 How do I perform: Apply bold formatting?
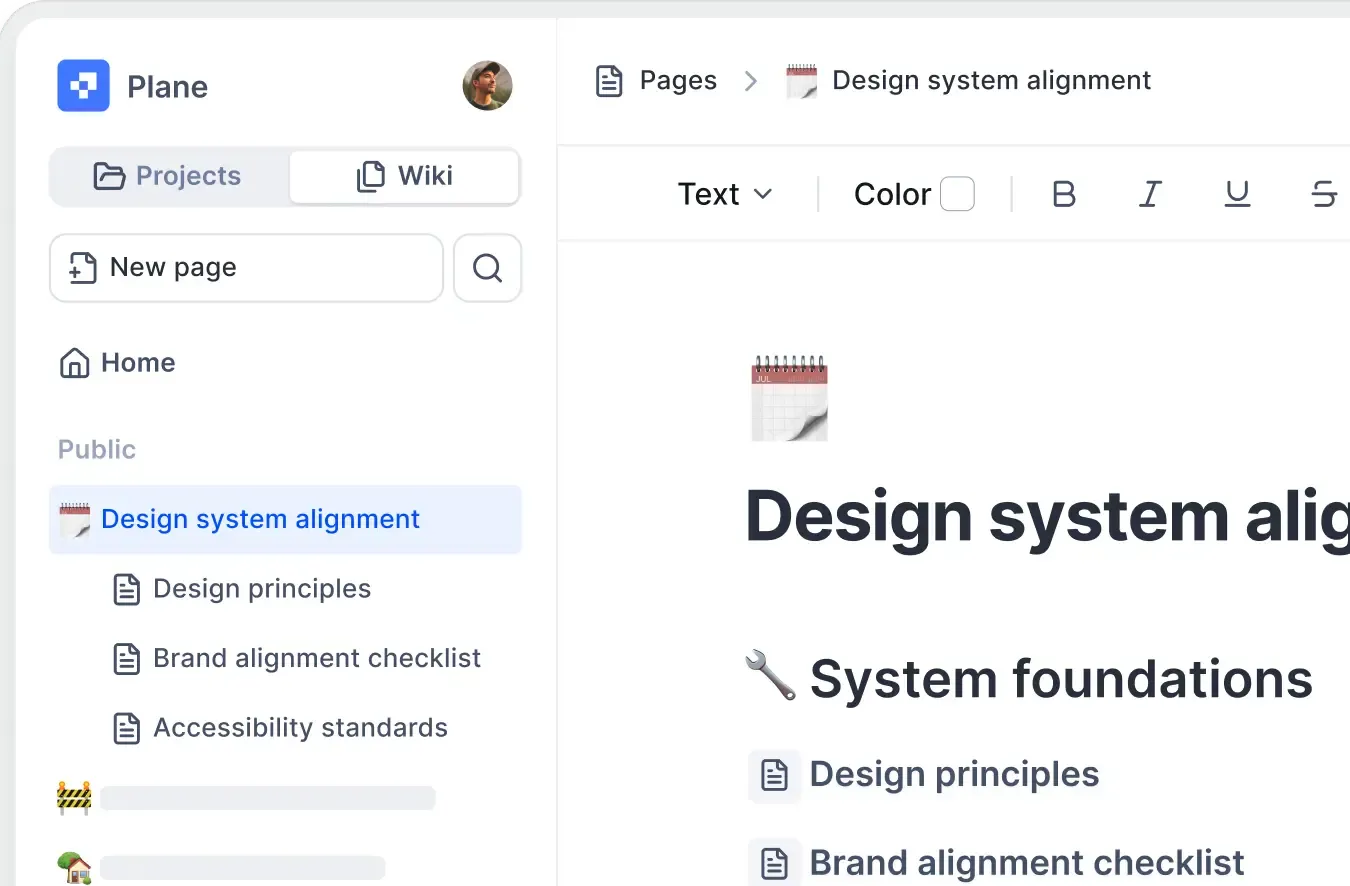(1064, 194)
